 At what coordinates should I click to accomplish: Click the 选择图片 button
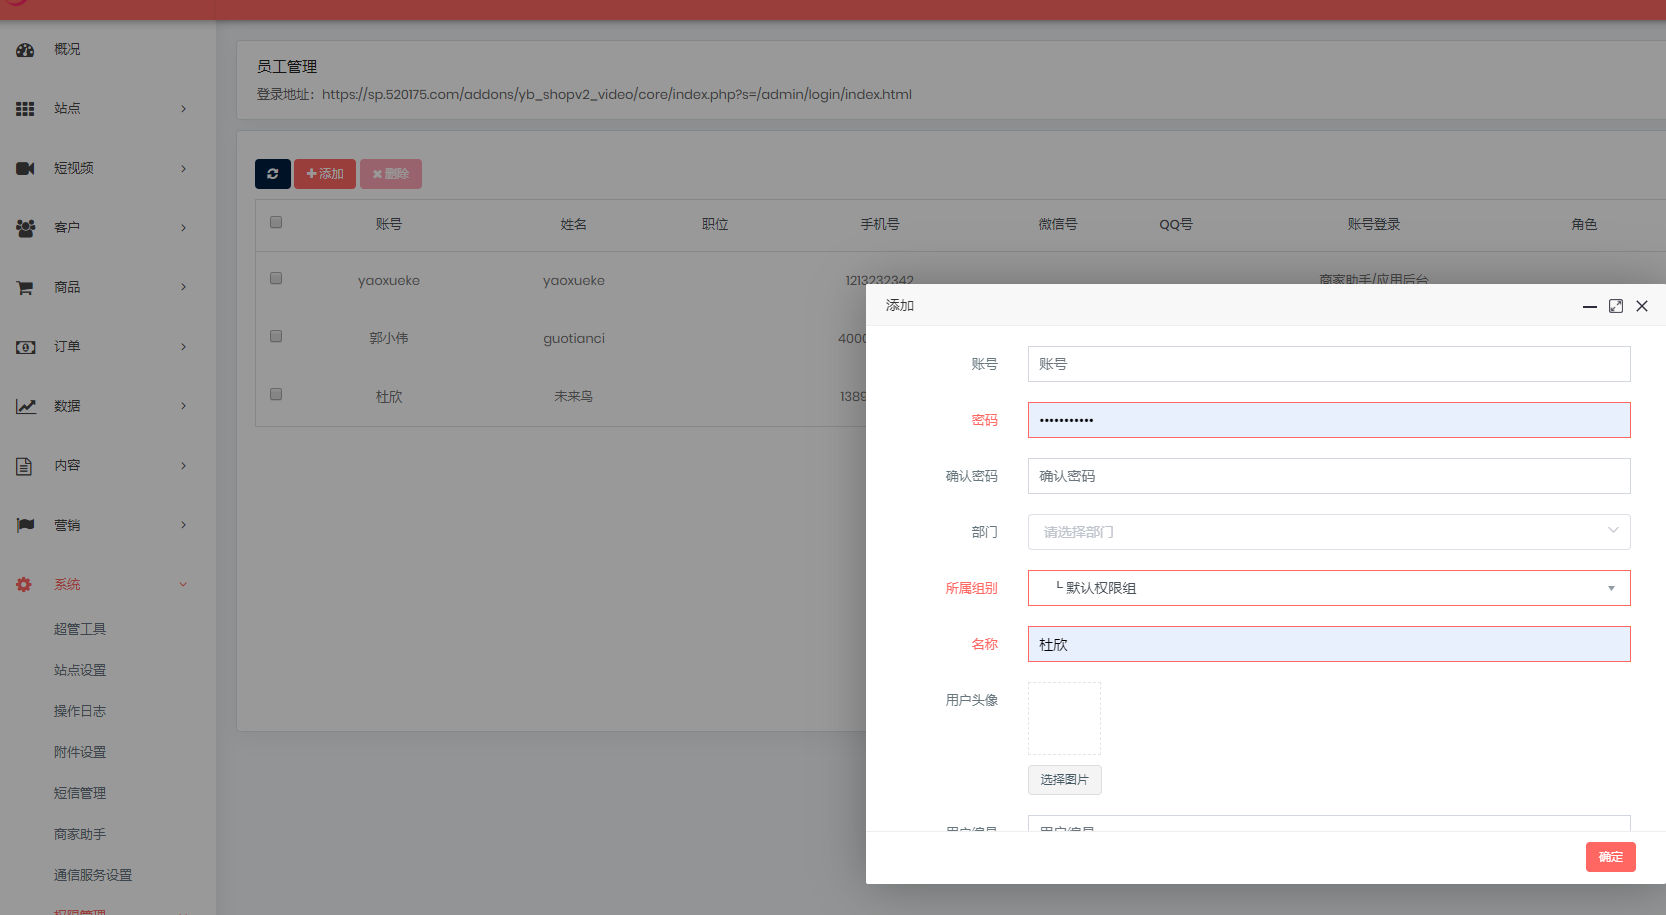[1064, 780]
